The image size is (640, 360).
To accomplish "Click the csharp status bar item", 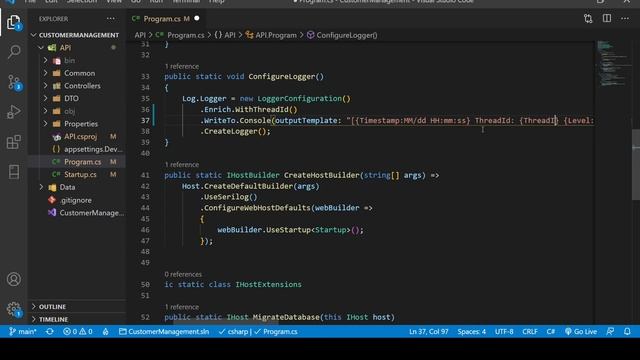I will [x=233, y=331].
